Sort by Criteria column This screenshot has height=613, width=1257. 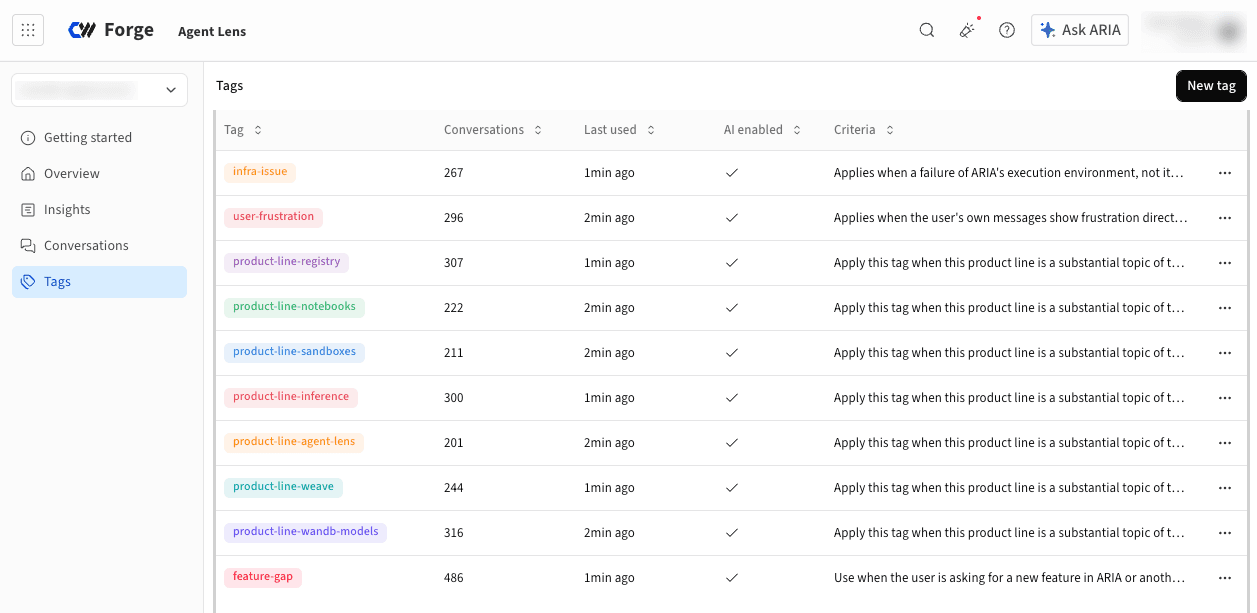(864, 130)
